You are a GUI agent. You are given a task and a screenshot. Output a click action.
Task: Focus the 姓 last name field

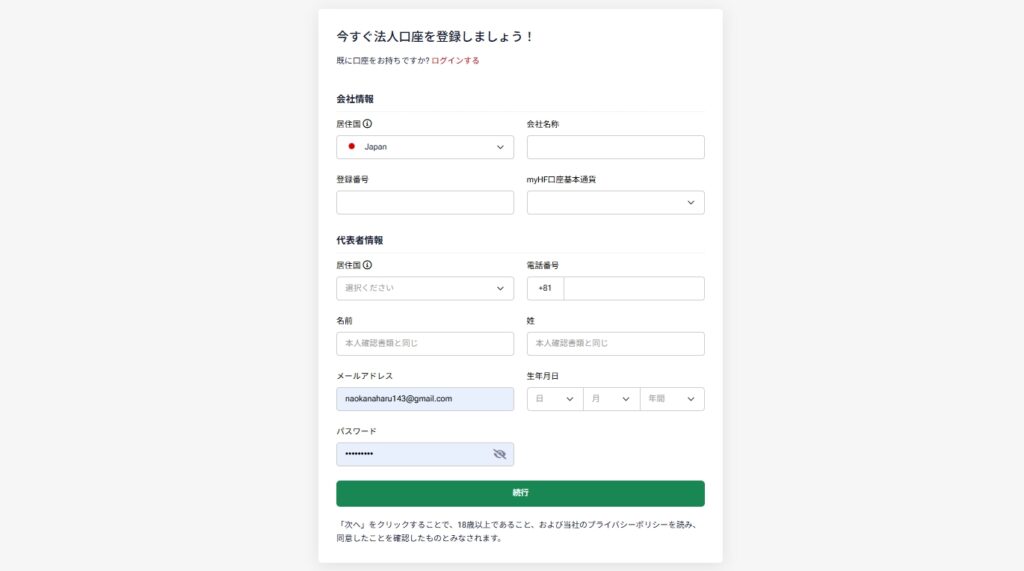click(615, 344)
